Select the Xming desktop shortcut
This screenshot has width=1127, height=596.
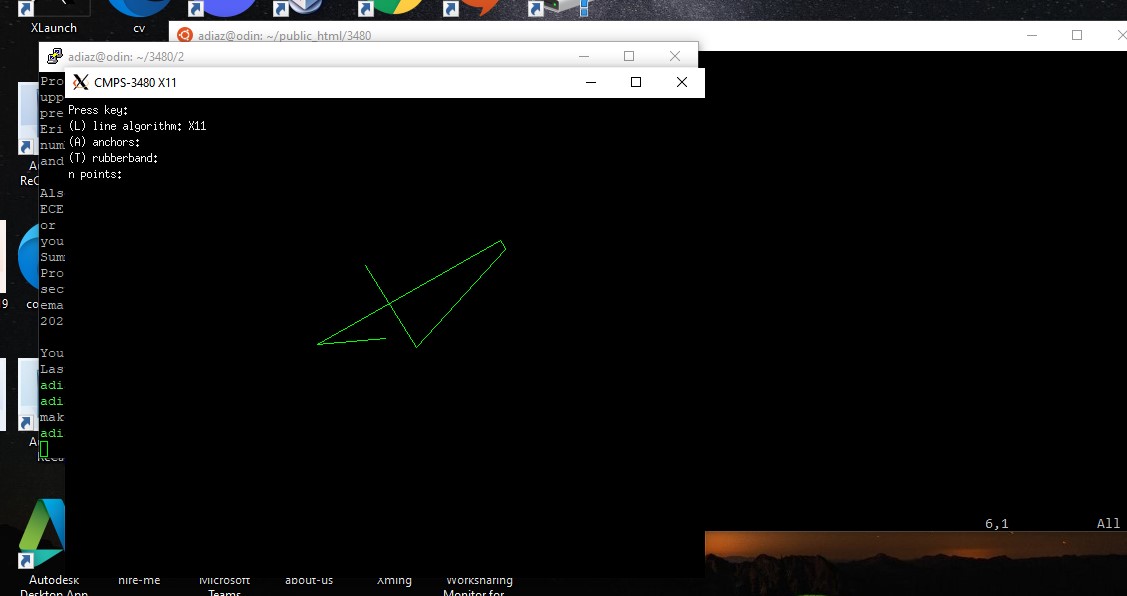(x=395, y=580)
